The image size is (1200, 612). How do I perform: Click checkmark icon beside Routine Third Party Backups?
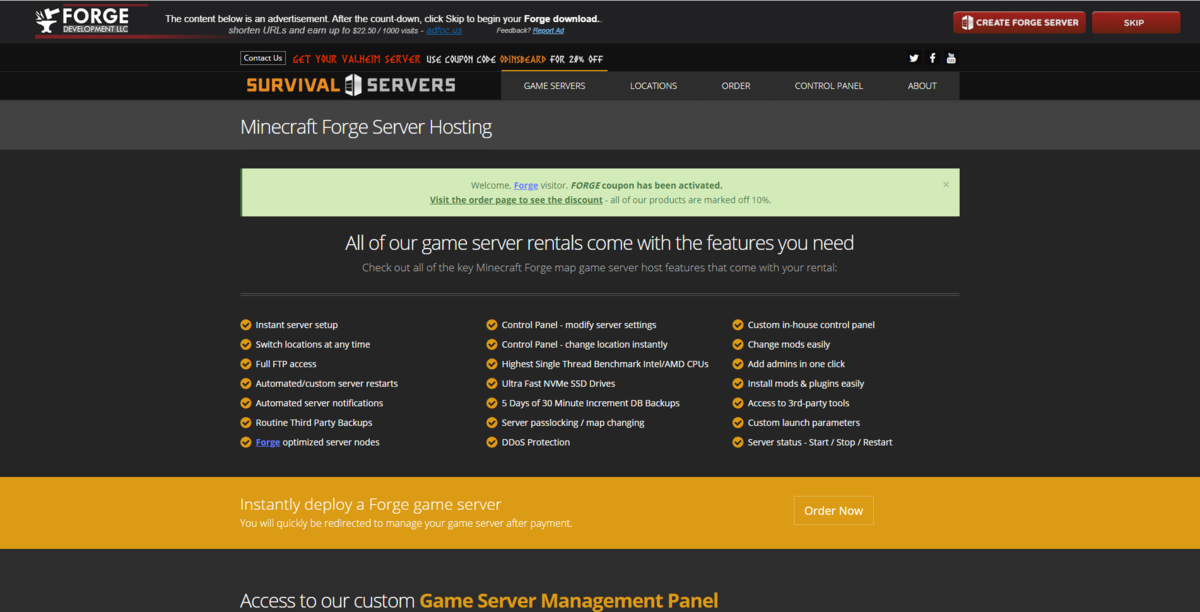coord(246,423)
